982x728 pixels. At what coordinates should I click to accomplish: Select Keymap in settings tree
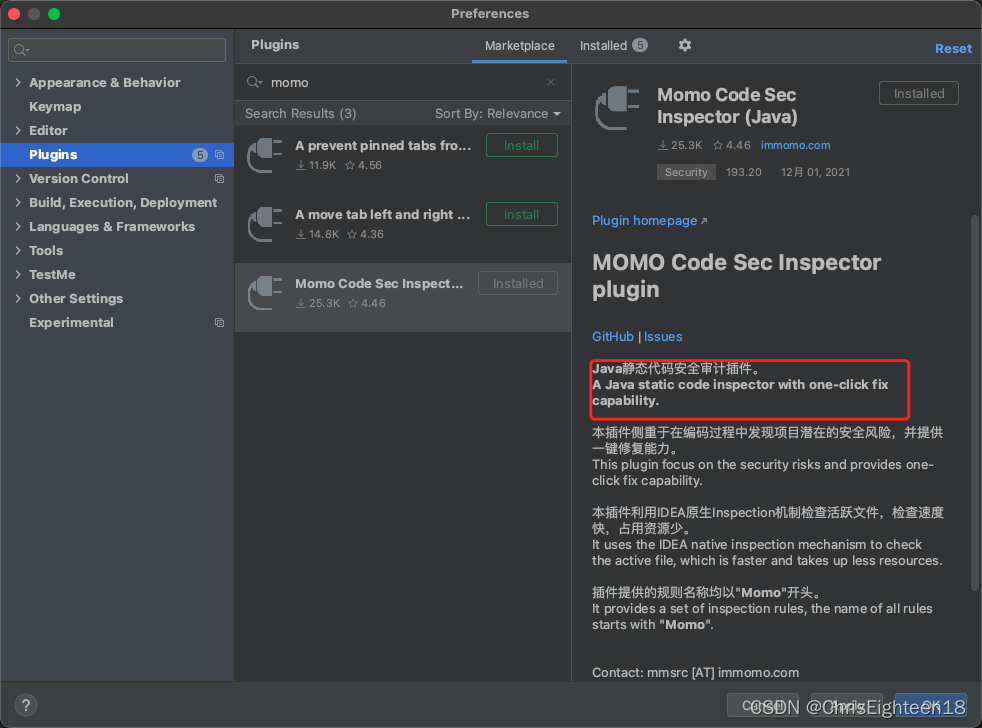tap(55, 107)
